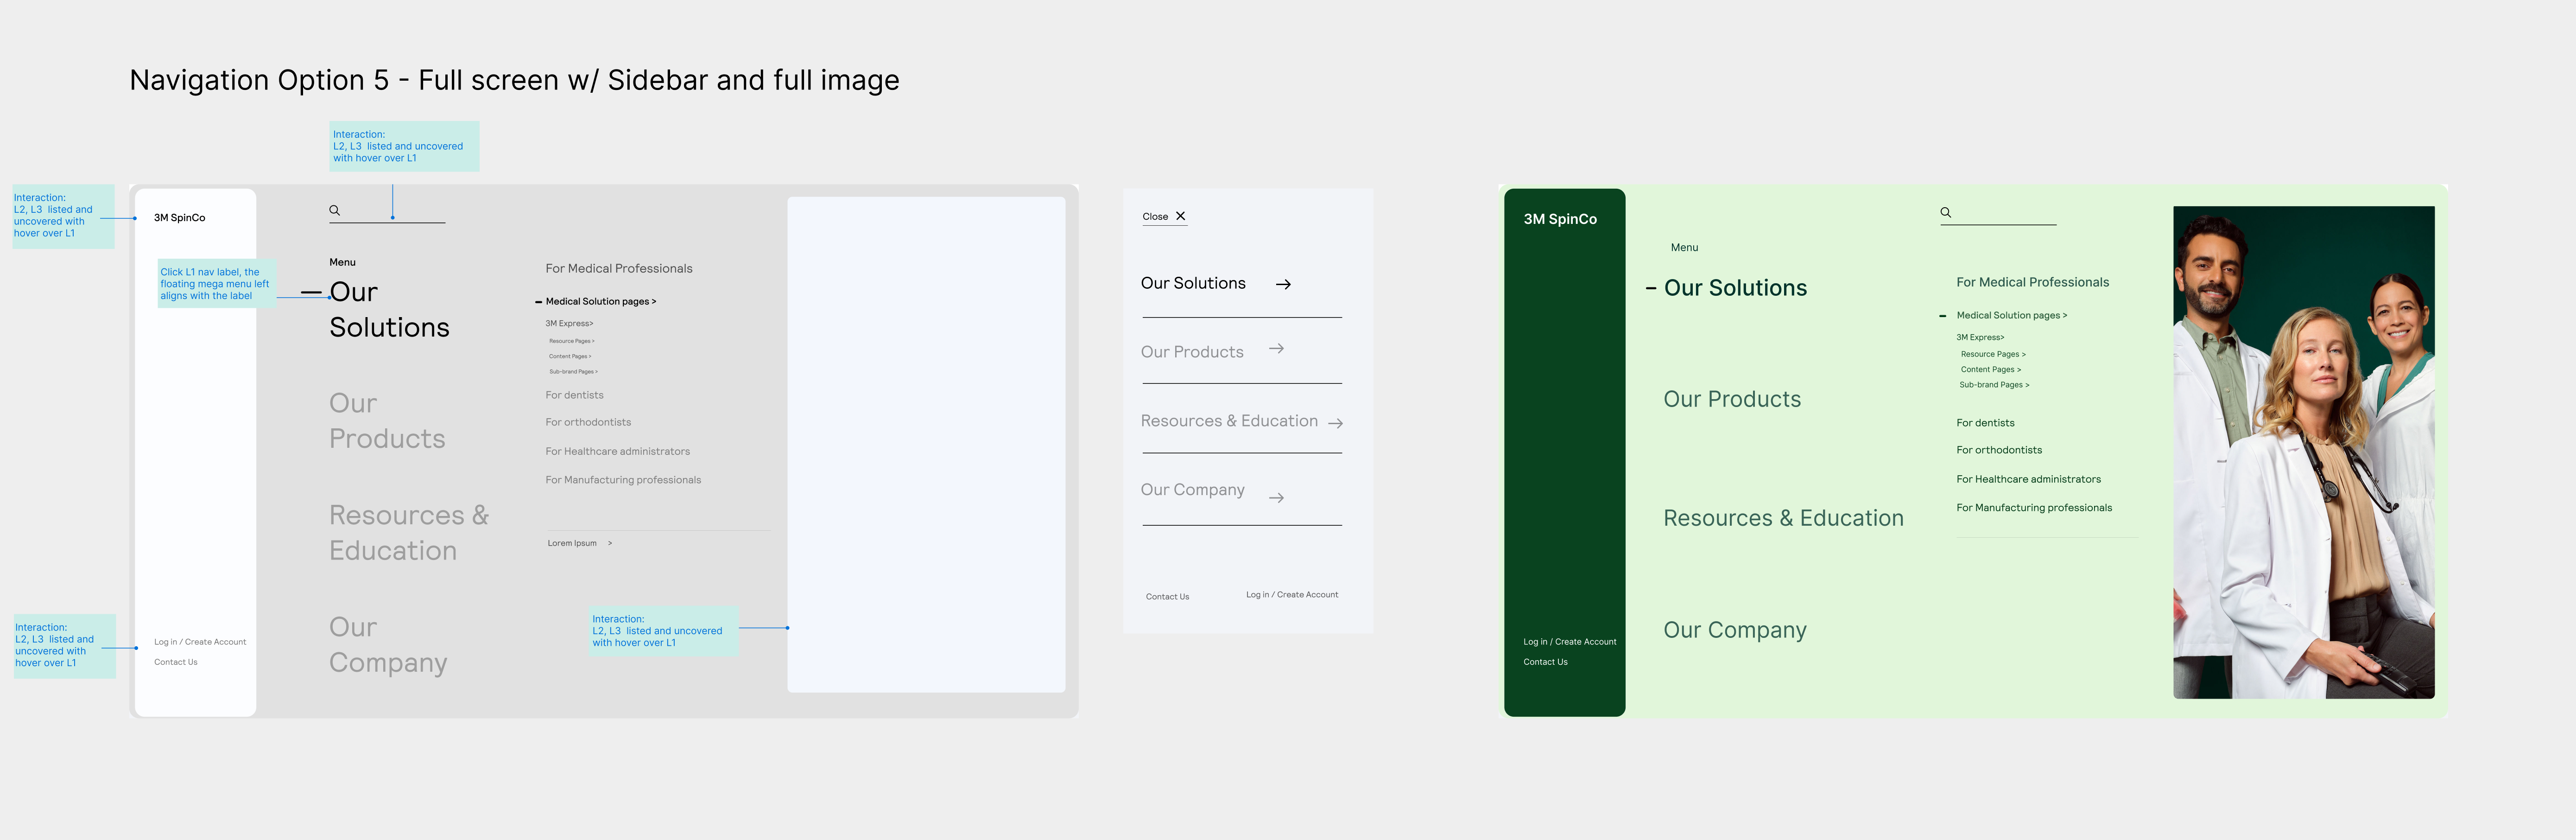
Task: Select the Navigation Option 5 title text
Action: (x=514, y=80)
